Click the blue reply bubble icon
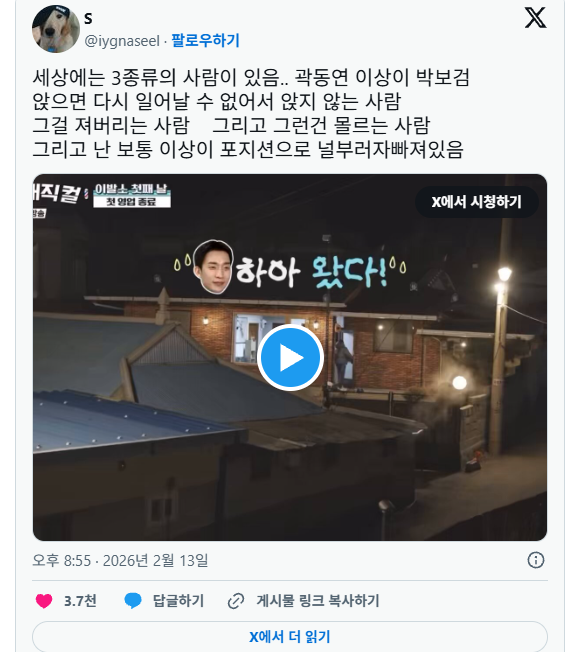This screenshot has height=652, width=588. pyautogui.click(x=133, y=601)
